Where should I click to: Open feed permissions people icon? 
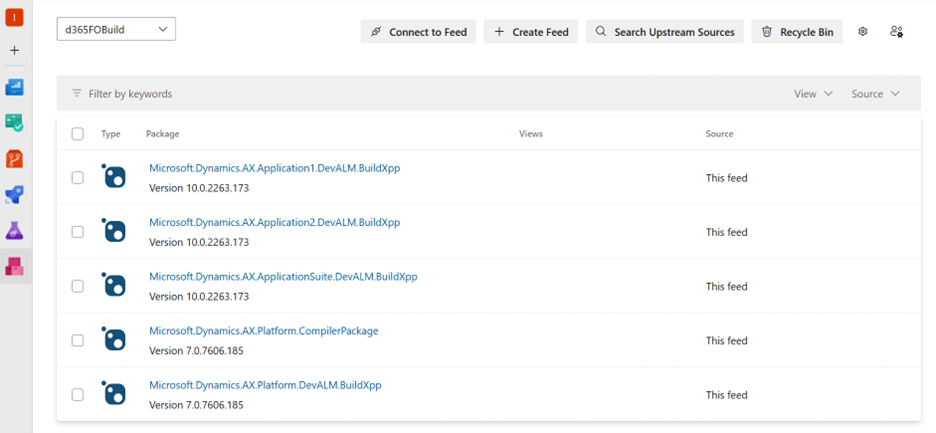(x=896, y=32)
